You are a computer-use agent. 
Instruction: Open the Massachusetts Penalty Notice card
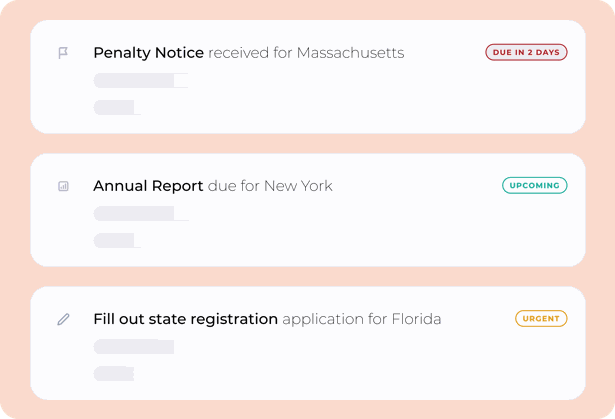point(308,77)
